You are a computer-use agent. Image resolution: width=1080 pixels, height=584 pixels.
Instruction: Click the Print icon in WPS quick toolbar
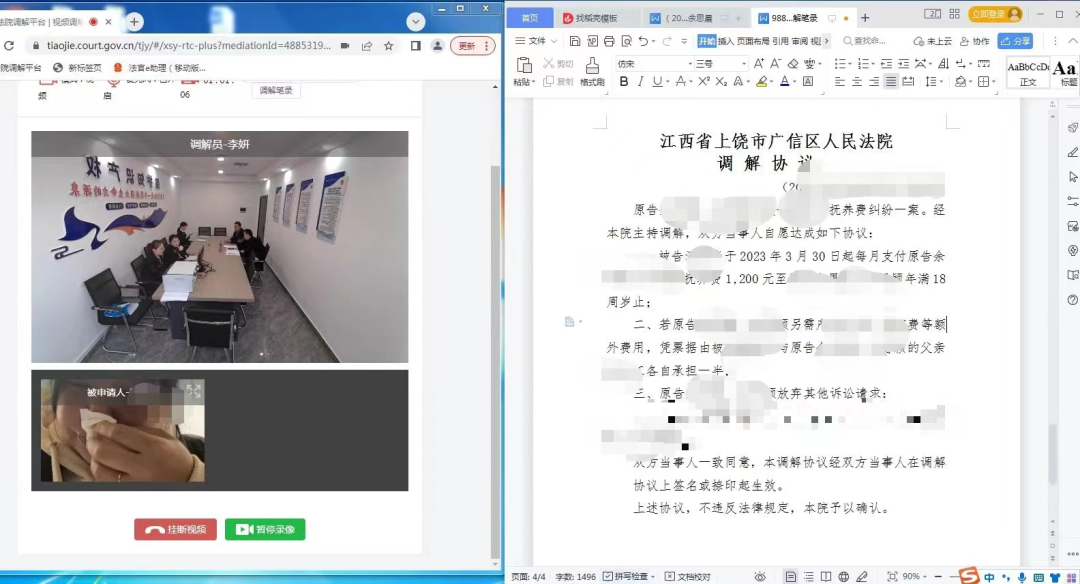pyautogui.click(x=609, y=41)
